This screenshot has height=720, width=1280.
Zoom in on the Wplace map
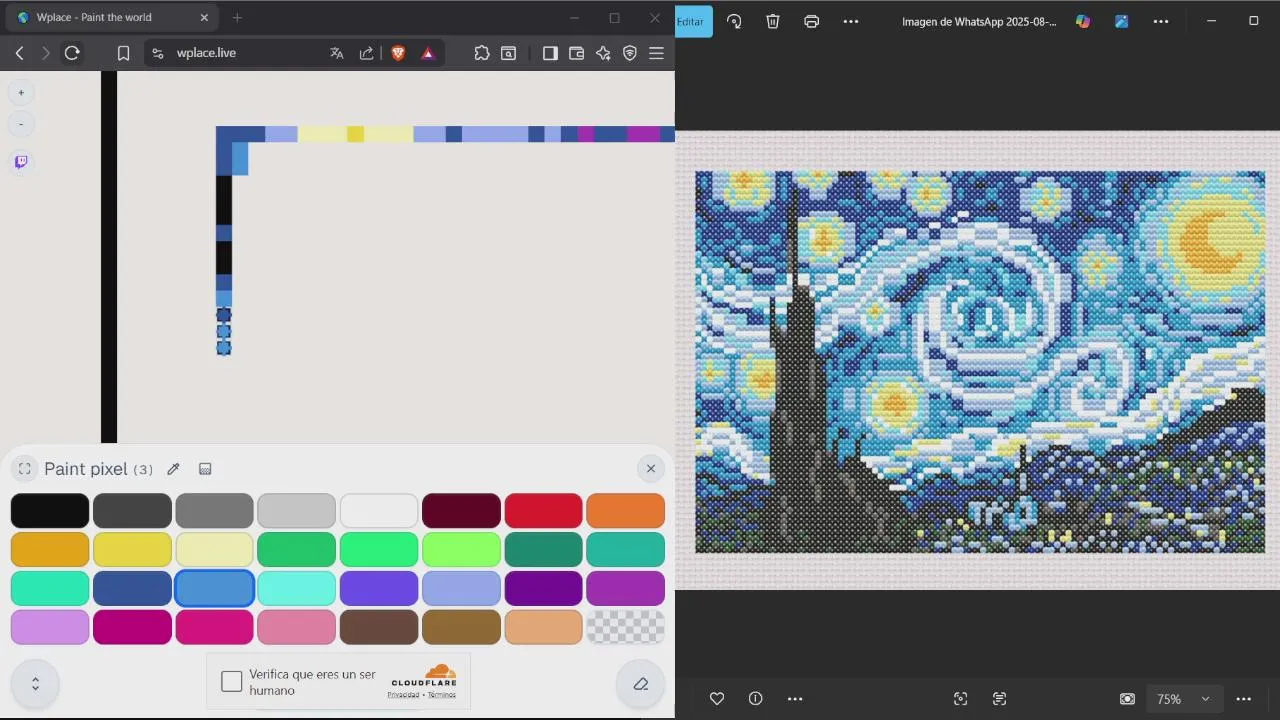point(21,92)
